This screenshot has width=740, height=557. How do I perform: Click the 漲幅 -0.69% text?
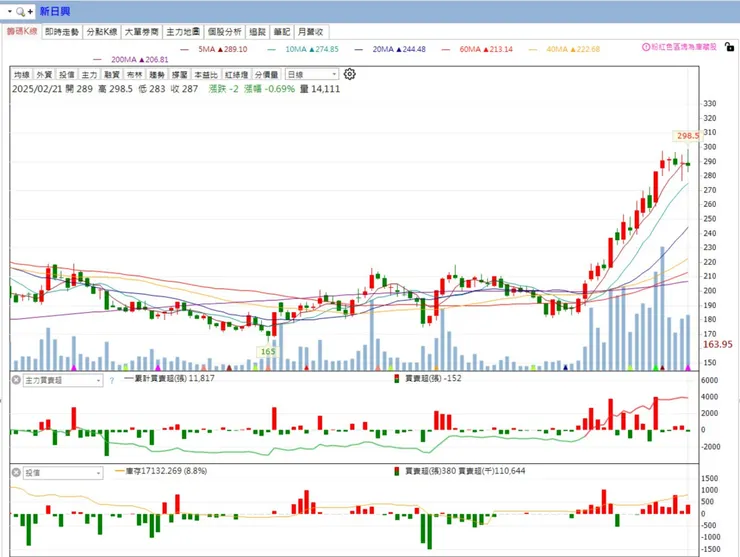pos(269,89)
